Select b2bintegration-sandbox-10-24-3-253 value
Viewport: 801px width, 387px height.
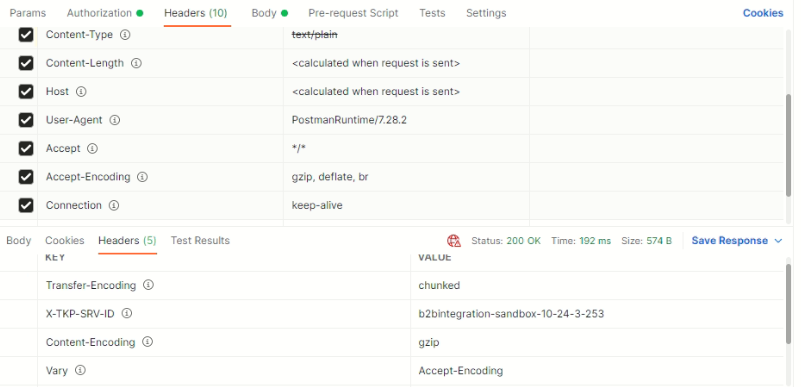511,313
